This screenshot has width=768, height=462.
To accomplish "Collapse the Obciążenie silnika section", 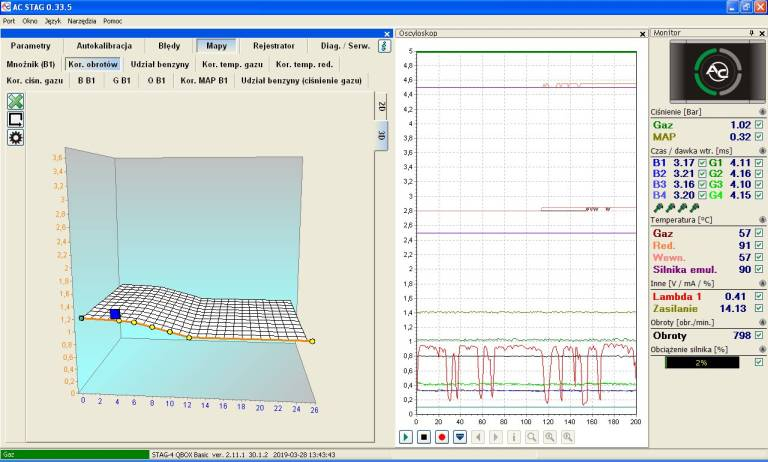I will (x=762, y=349).
